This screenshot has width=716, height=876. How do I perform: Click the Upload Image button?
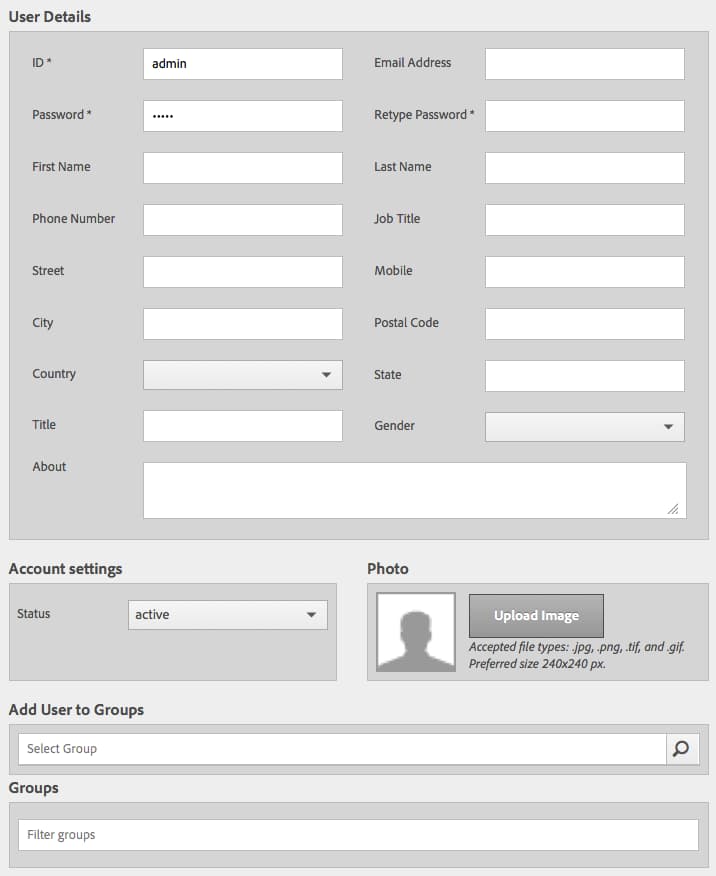pyautogui.click(x=536, y=616)
